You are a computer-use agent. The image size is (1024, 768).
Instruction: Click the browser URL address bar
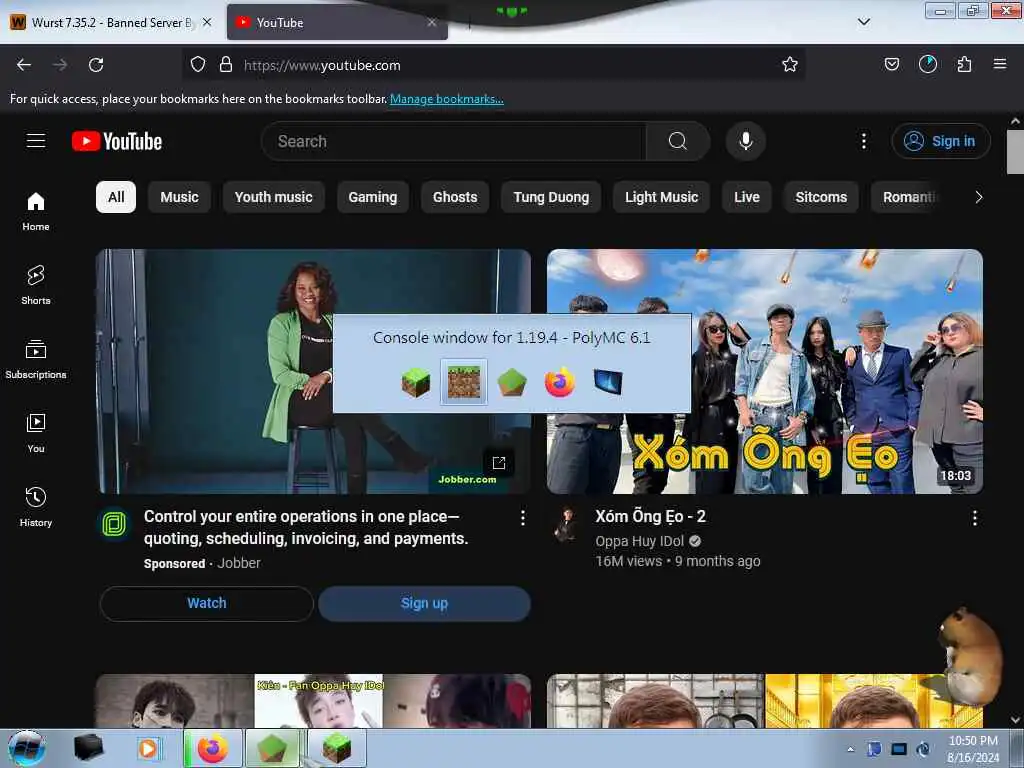coord(493,65)
